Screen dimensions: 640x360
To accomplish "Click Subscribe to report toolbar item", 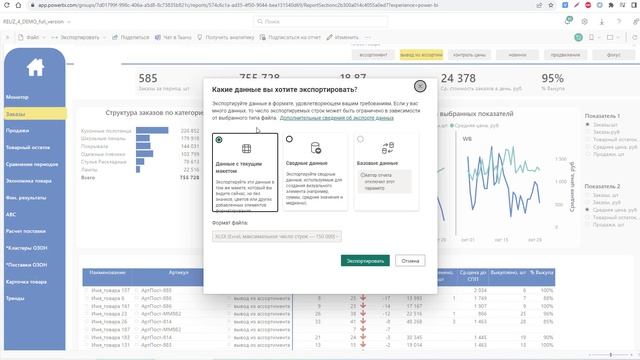I will tap(290, 37).
